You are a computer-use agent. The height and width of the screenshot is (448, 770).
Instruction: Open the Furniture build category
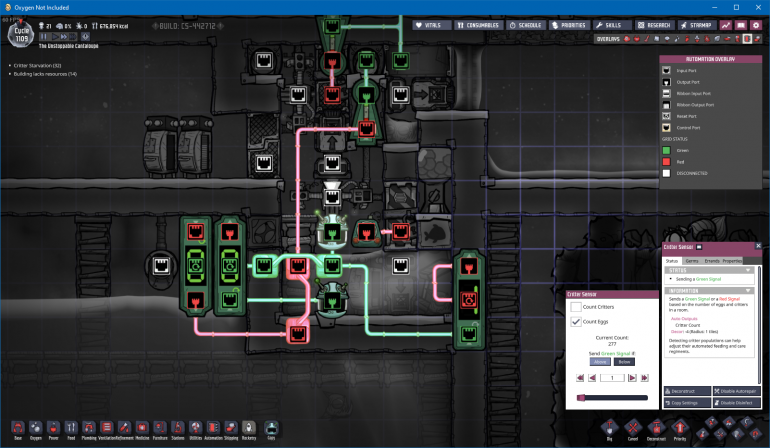(x=160, y=428)
